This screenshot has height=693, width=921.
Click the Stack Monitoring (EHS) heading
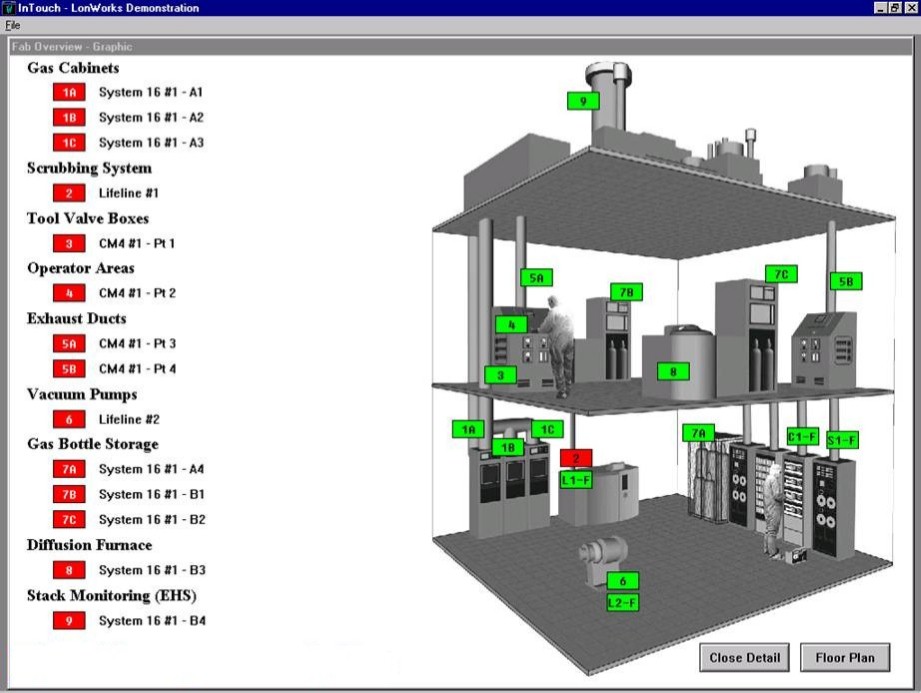tap(112, 596)
